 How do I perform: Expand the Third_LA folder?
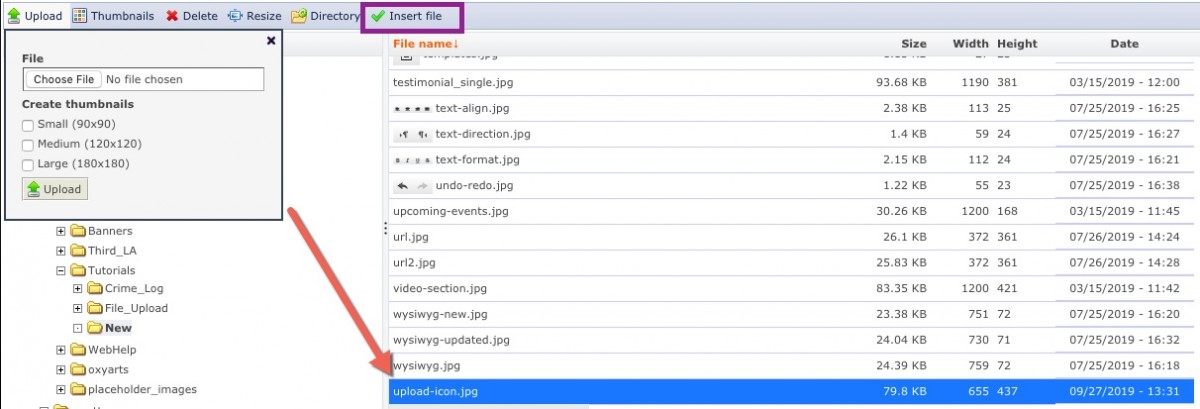[61, 251]
